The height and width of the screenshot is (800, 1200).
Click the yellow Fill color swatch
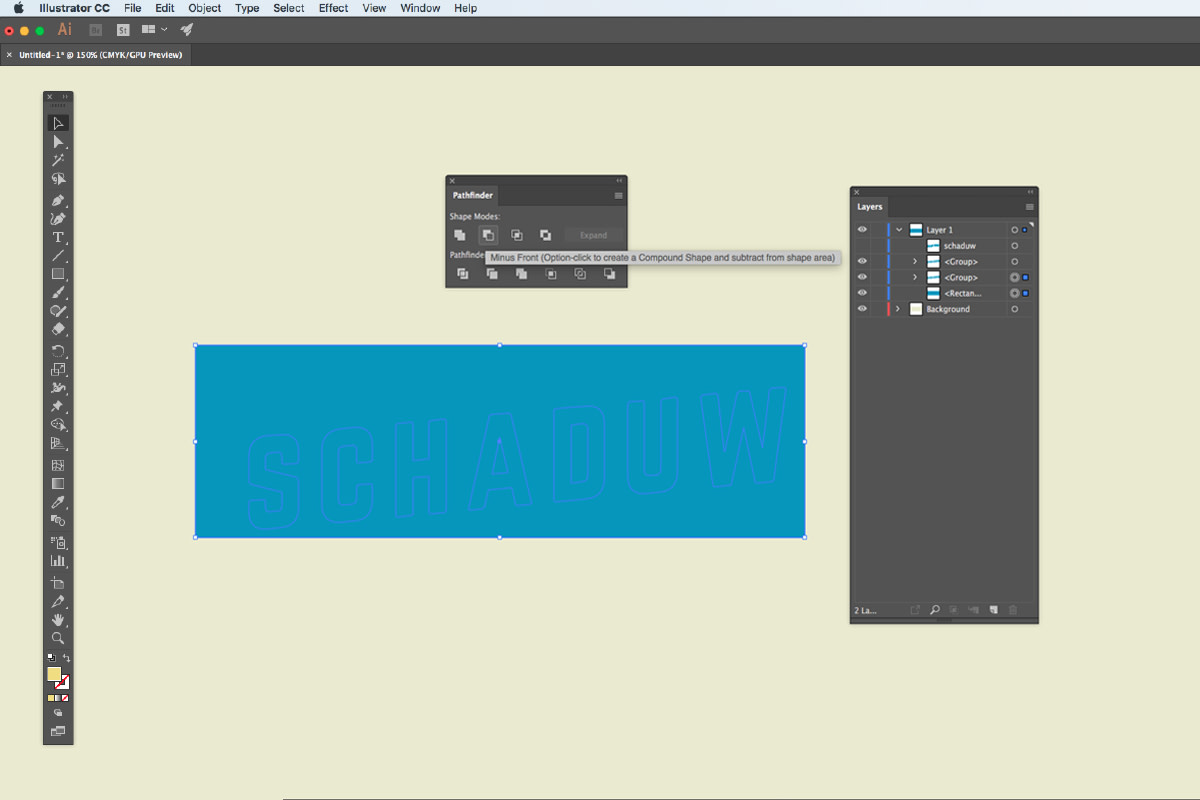point(54,675)
